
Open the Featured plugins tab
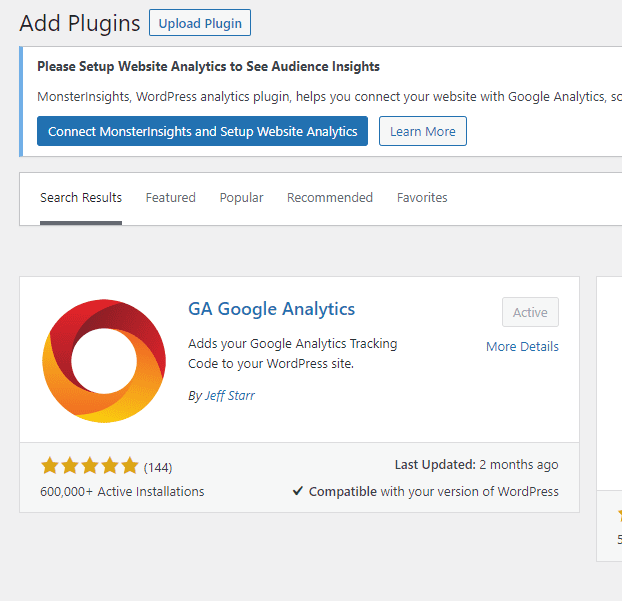171,198
